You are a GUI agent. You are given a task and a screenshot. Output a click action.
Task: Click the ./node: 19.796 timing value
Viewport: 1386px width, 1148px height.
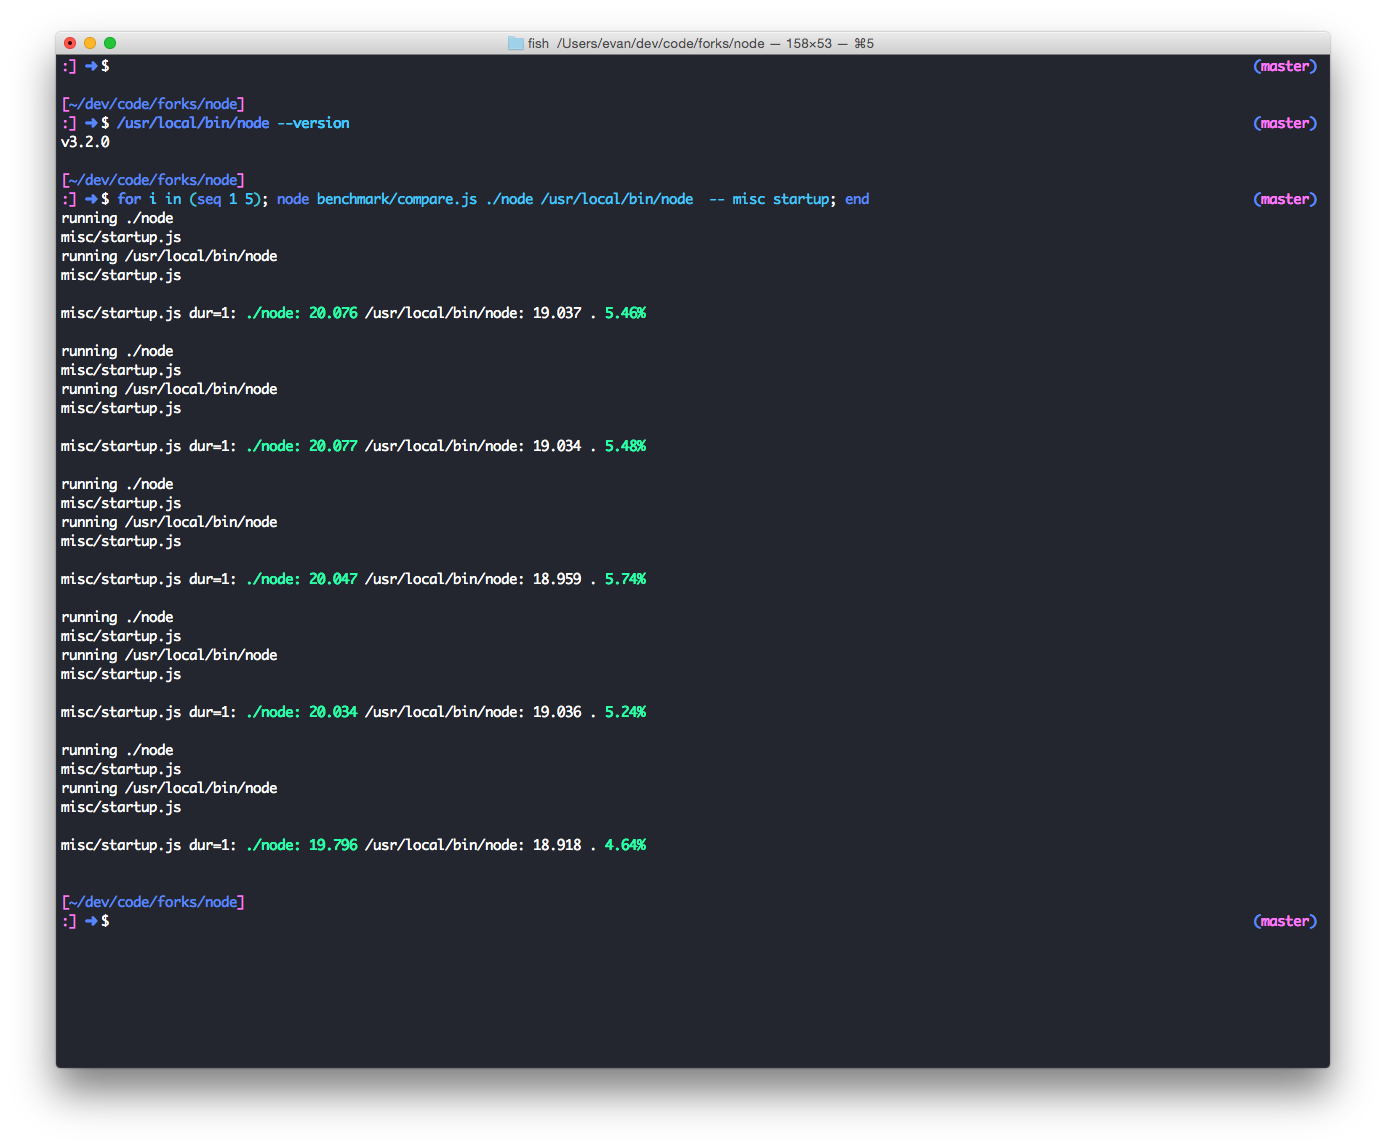click(302, 845)
